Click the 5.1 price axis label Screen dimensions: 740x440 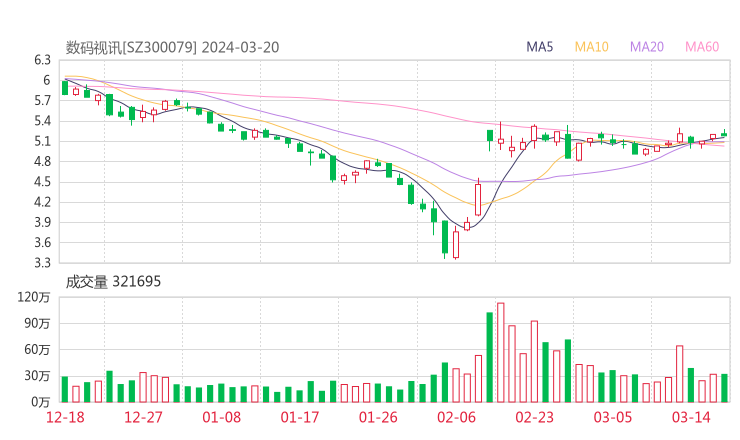click(42, 141)
